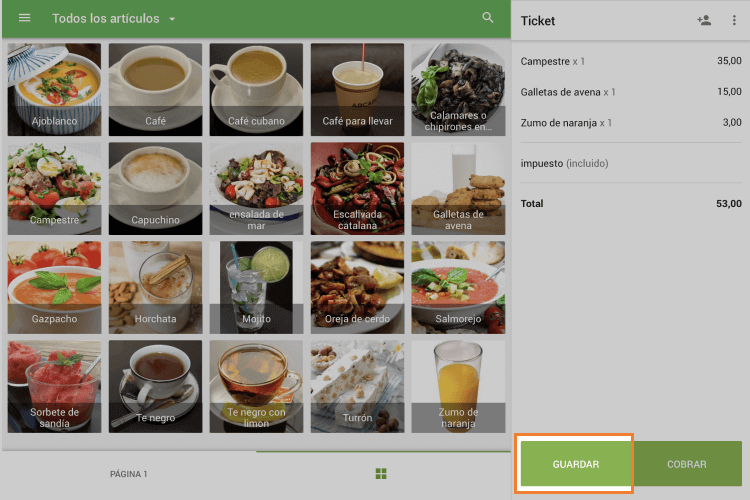Select the Mojito item tile
Screen dimensions: 750x500
pyautogui.click(x=256, y=288)
